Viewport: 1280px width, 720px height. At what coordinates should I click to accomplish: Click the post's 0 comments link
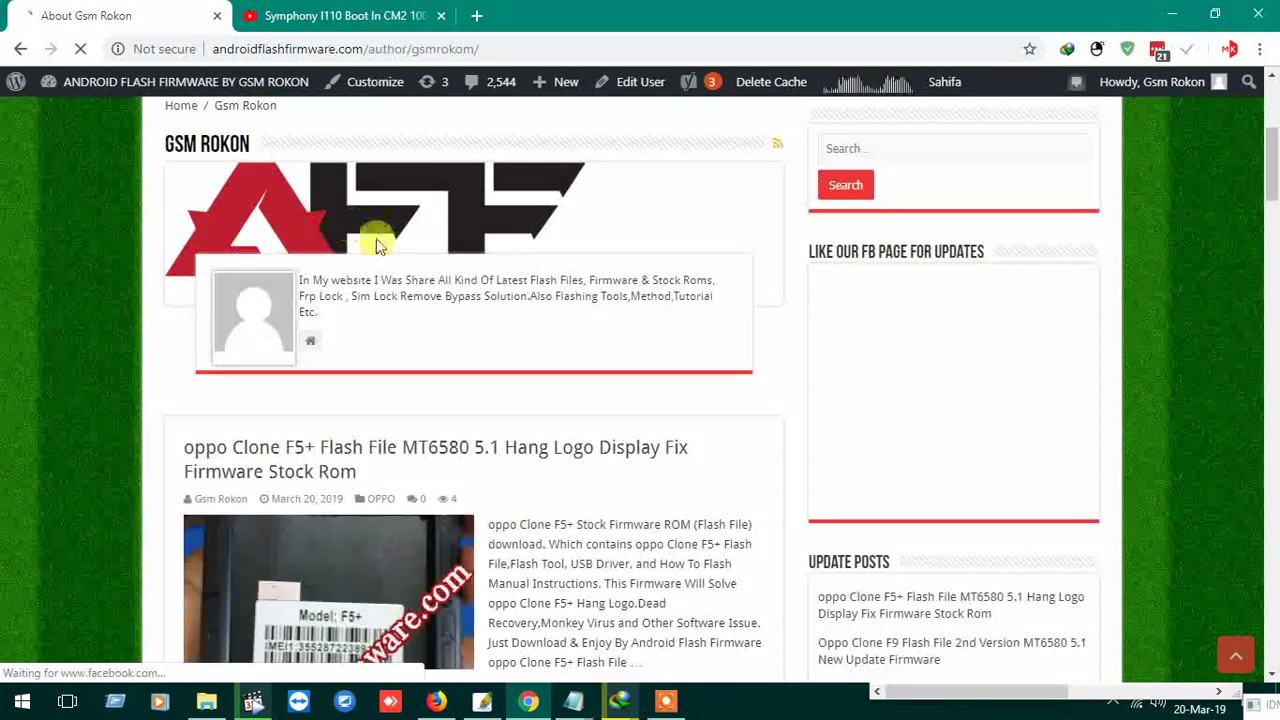coord(417,499)
